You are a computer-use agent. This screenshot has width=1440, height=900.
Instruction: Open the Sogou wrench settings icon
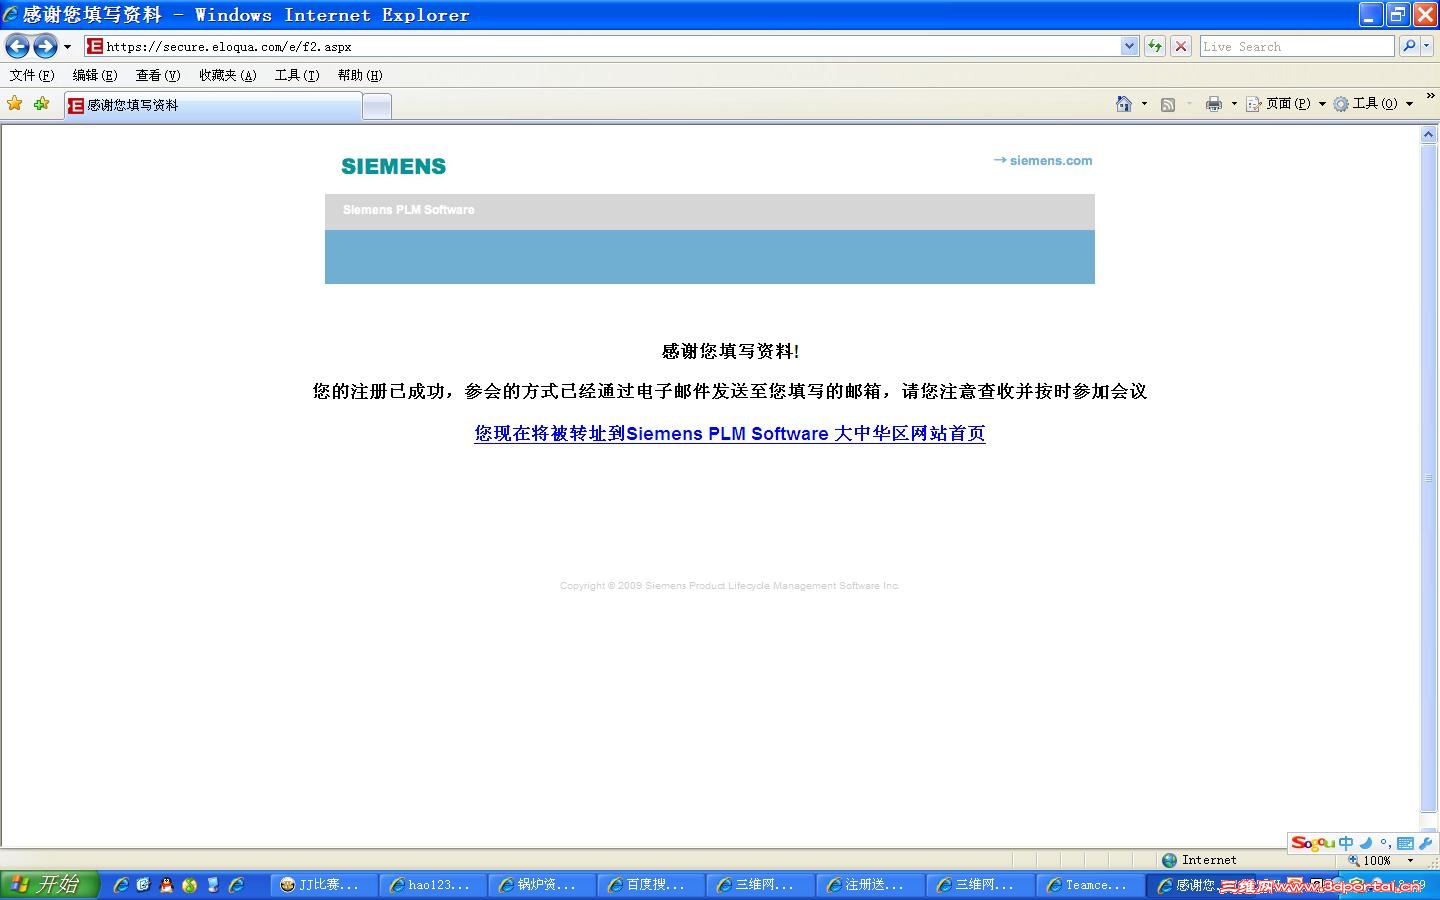[1426, 843]
